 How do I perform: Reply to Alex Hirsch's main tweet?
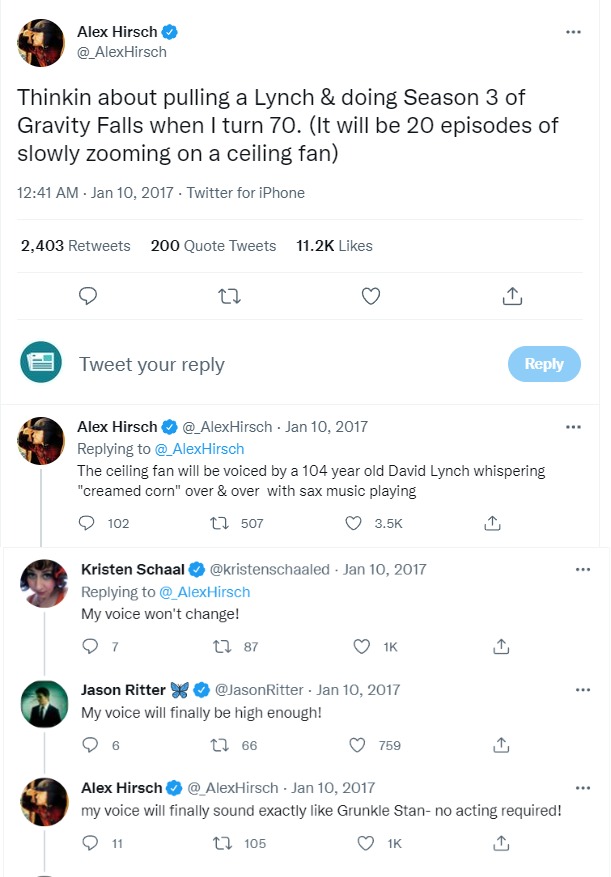[x=88, y=296]
